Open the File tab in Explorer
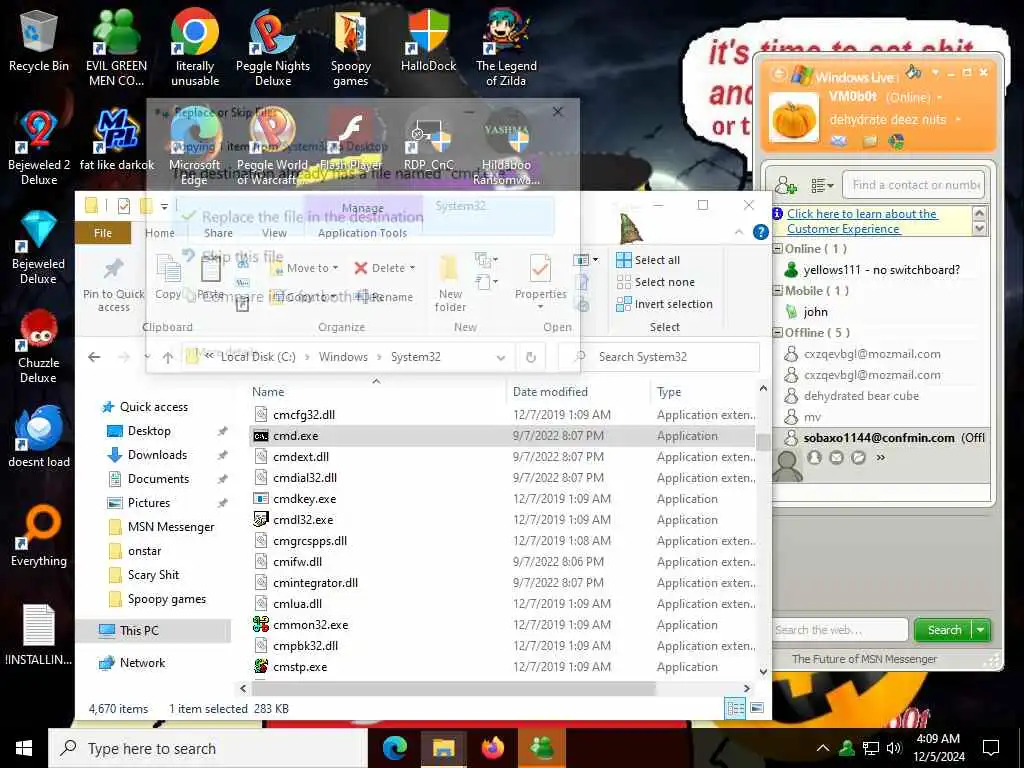This screenshot has height=768, width=1024. tap(103, 233)
